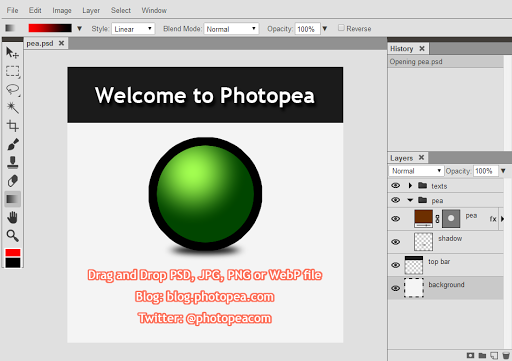This screenshot has height=361, width=512.
Task: Select the Zoom tool
Action: (13, 236)
